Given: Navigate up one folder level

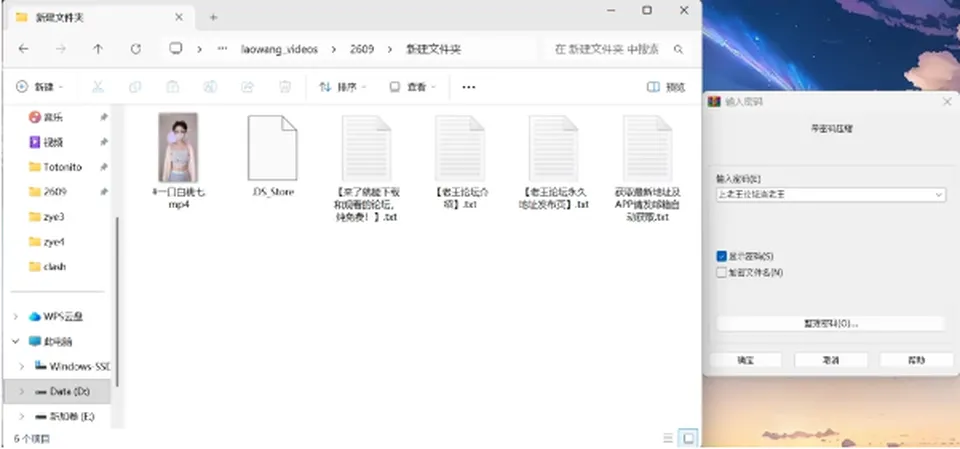Looking at the screenshot, I should [98, 49].
